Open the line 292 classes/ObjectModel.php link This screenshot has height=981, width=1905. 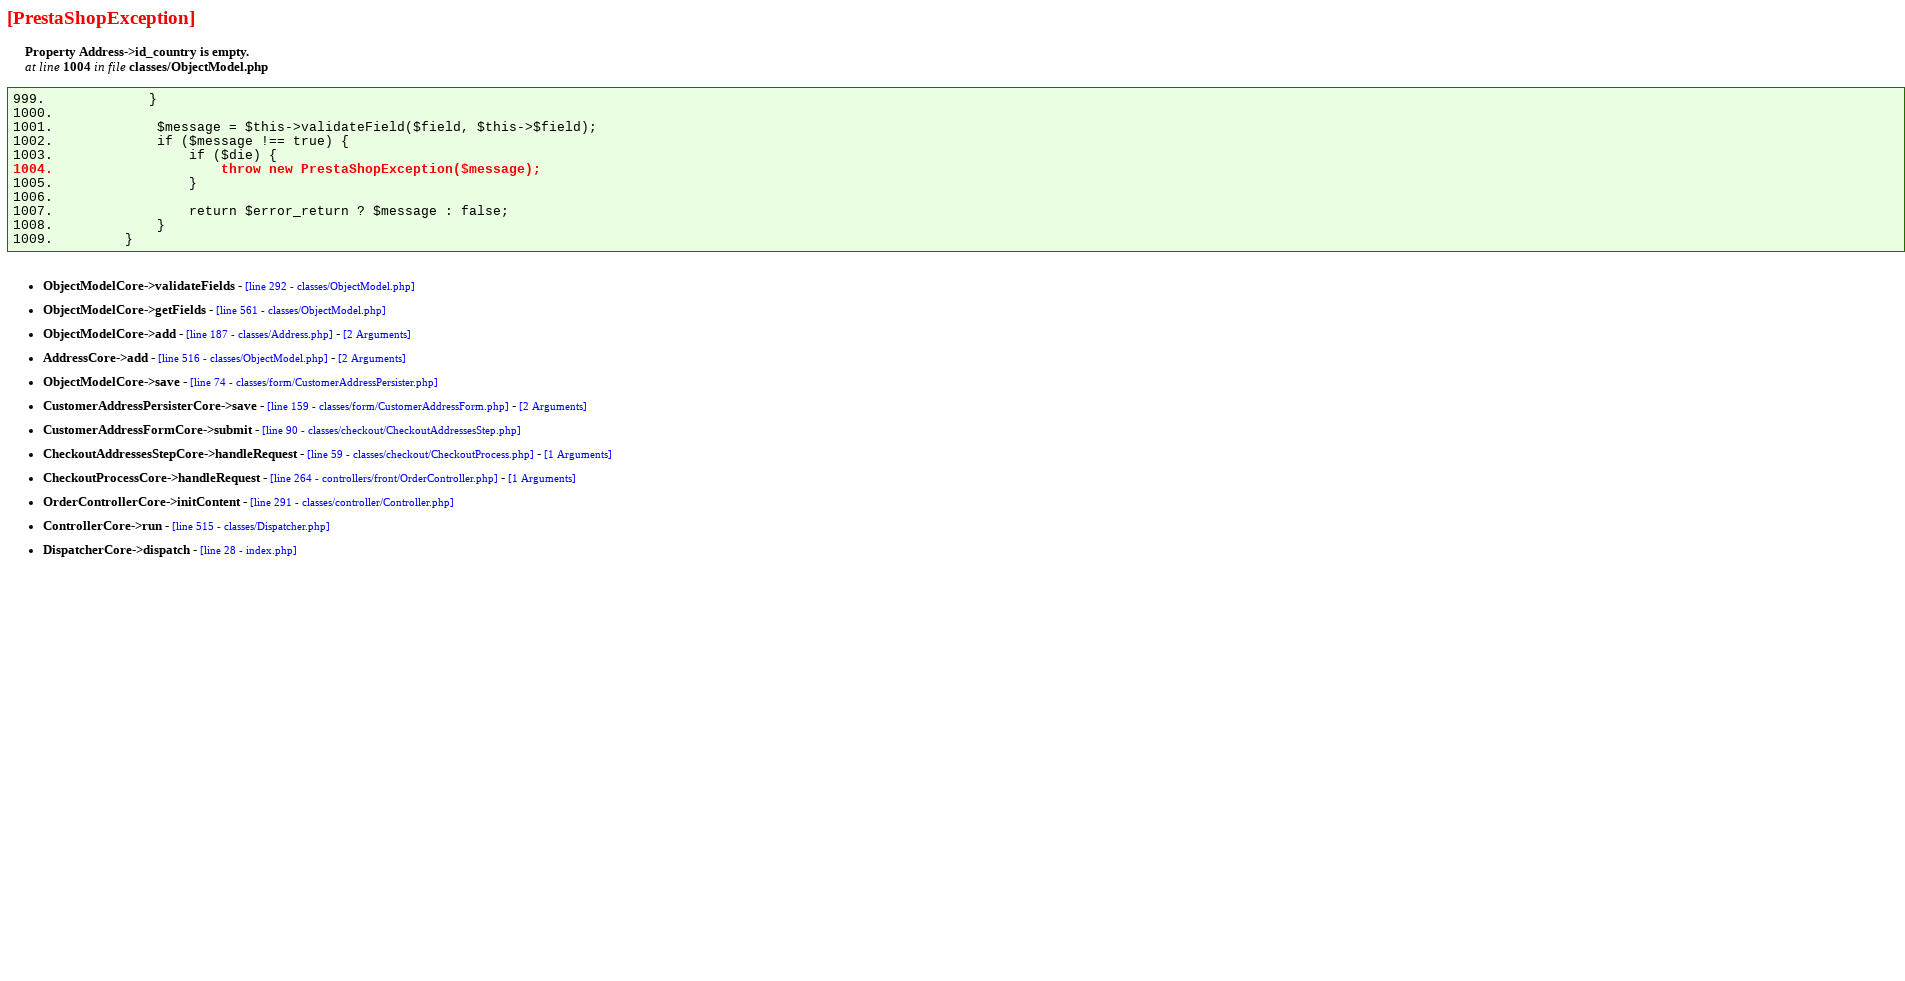(330, 287)
